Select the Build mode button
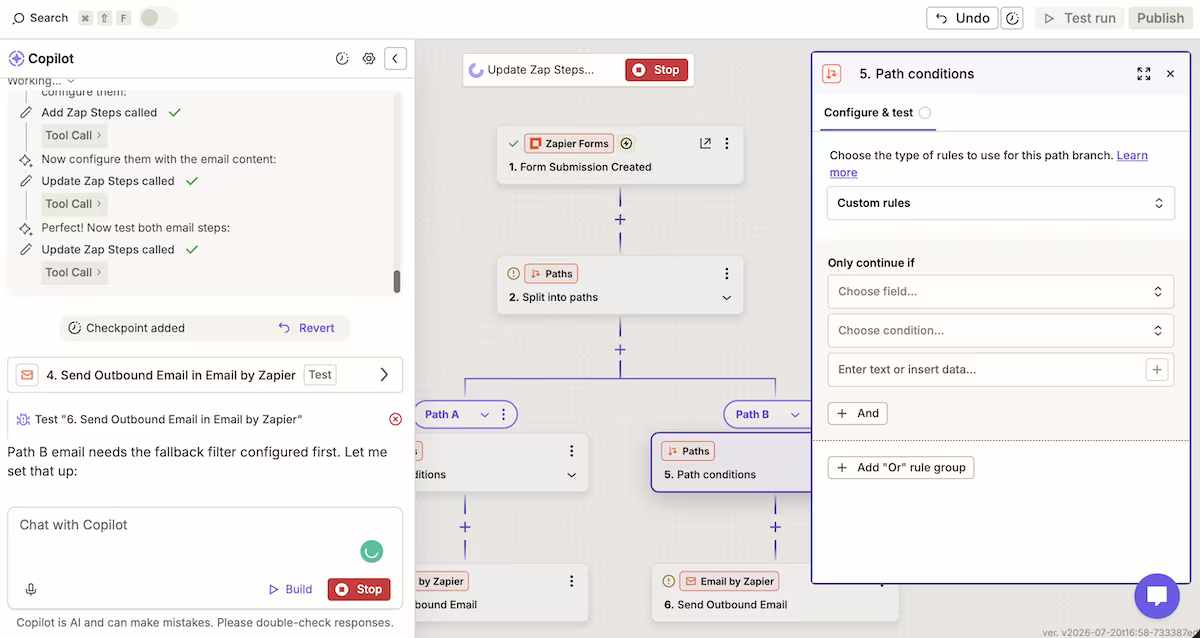 [291, 589]
